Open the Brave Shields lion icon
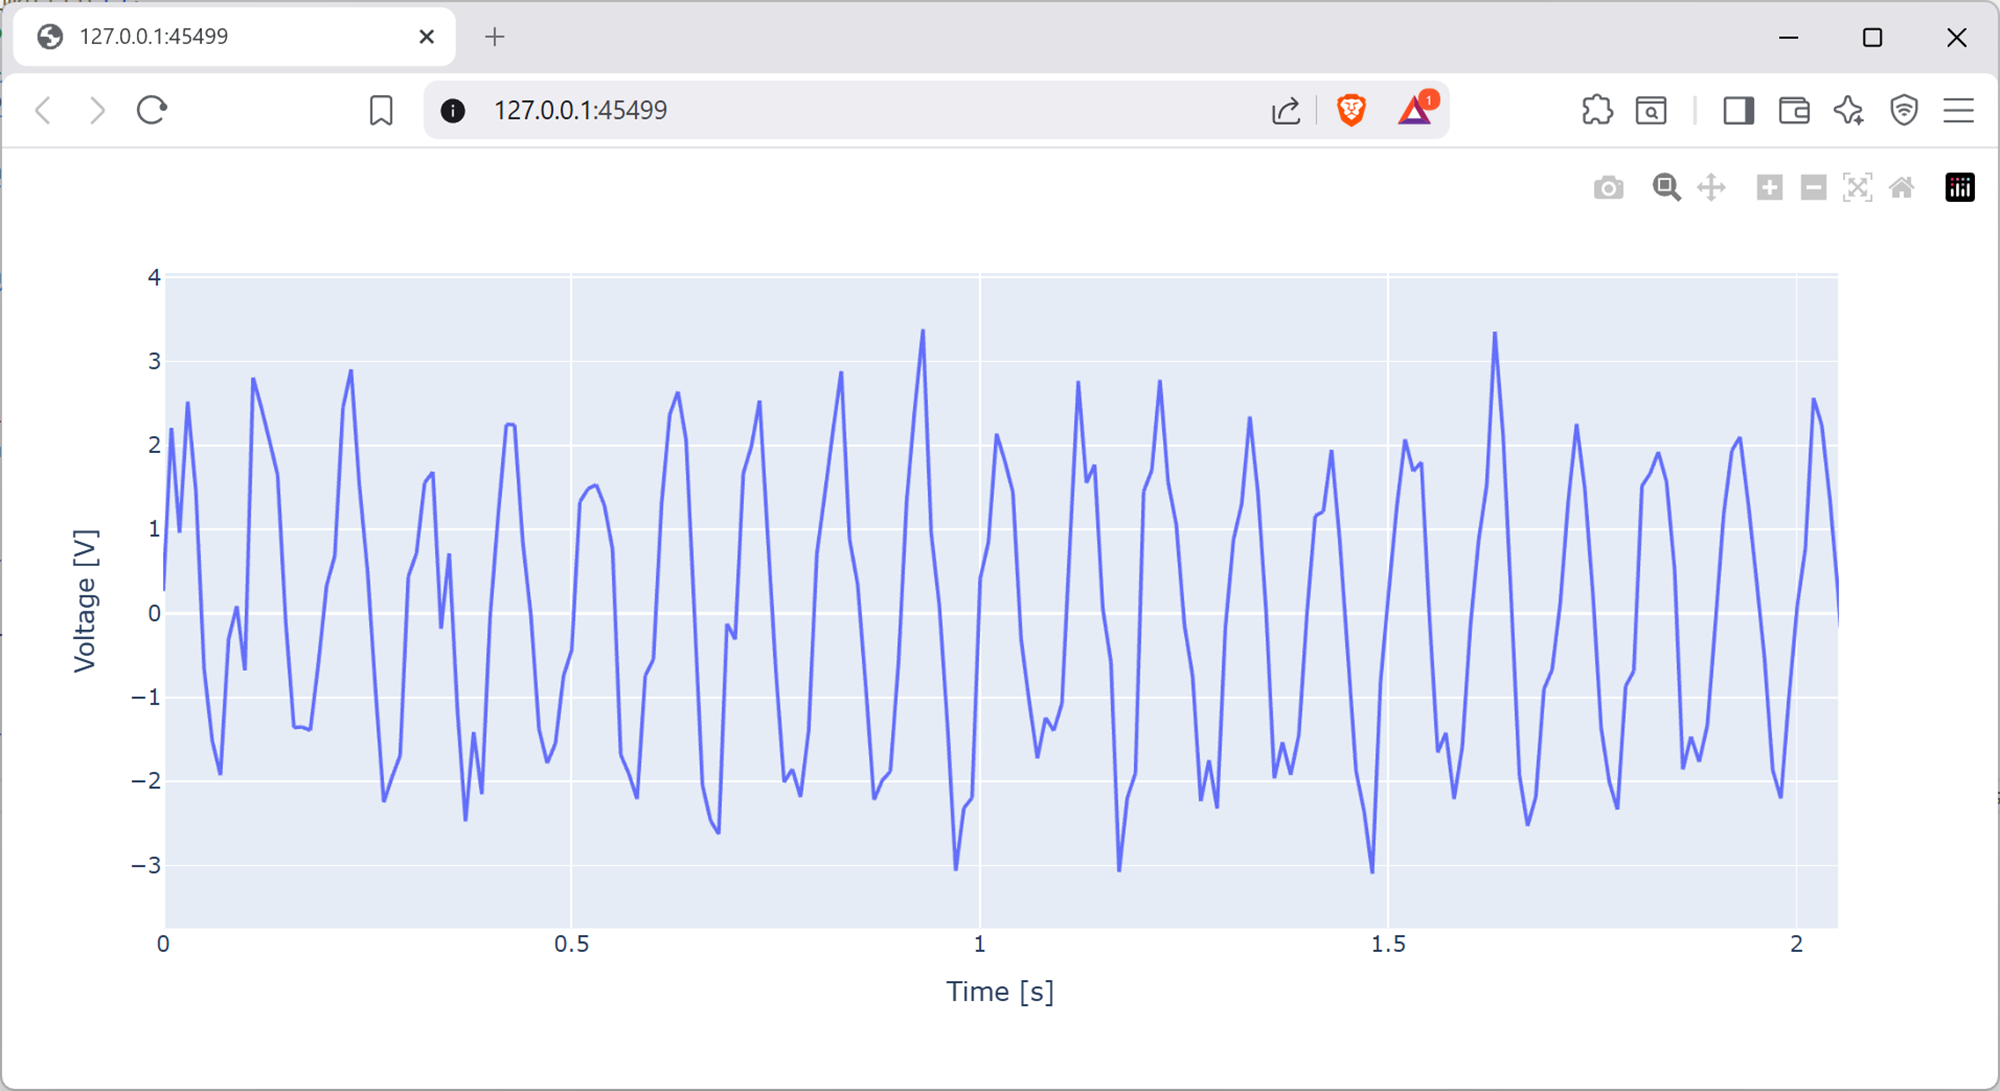 coord(1351,110)
